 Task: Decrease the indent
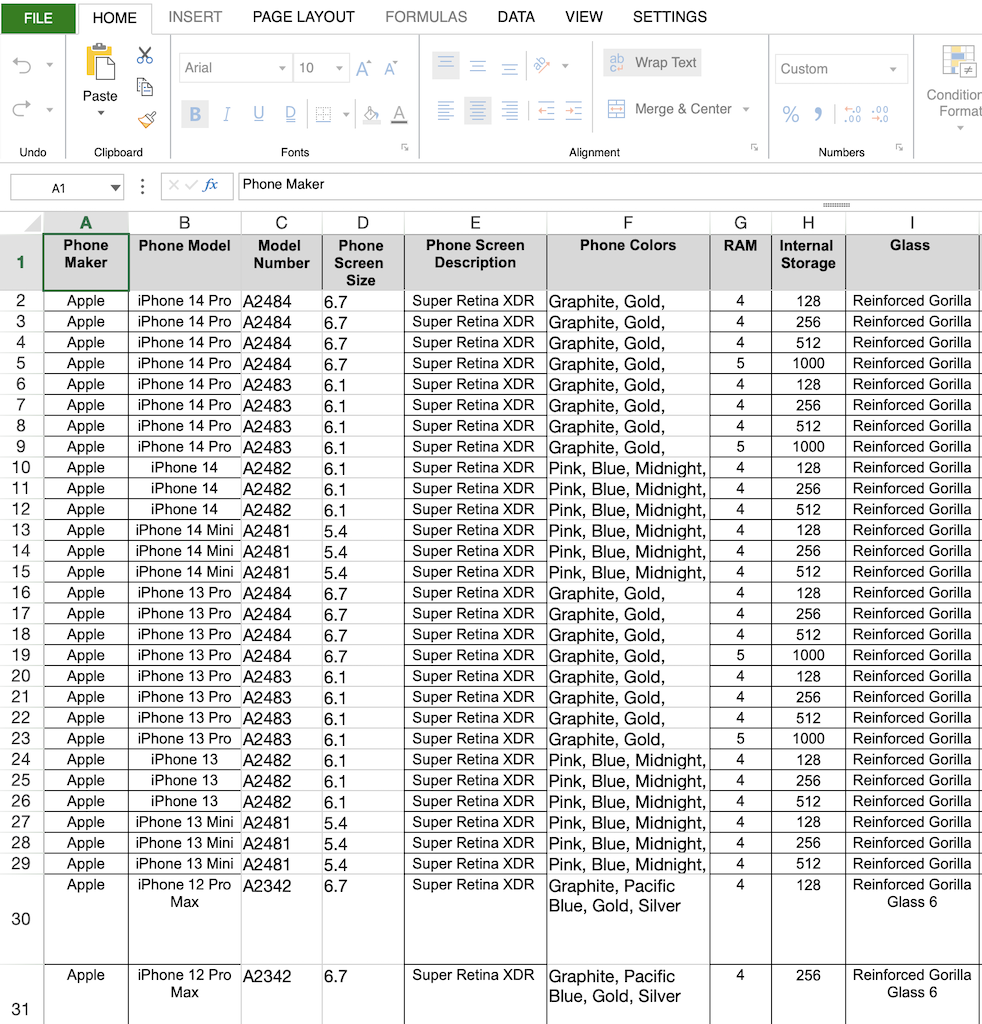pos(546,110)
